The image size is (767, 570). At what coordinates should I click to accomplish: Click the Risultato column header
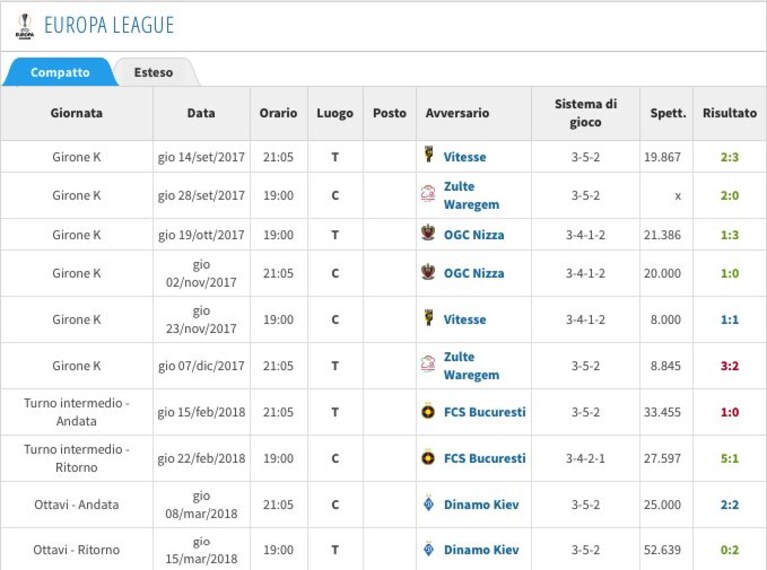tap(730, 113)
